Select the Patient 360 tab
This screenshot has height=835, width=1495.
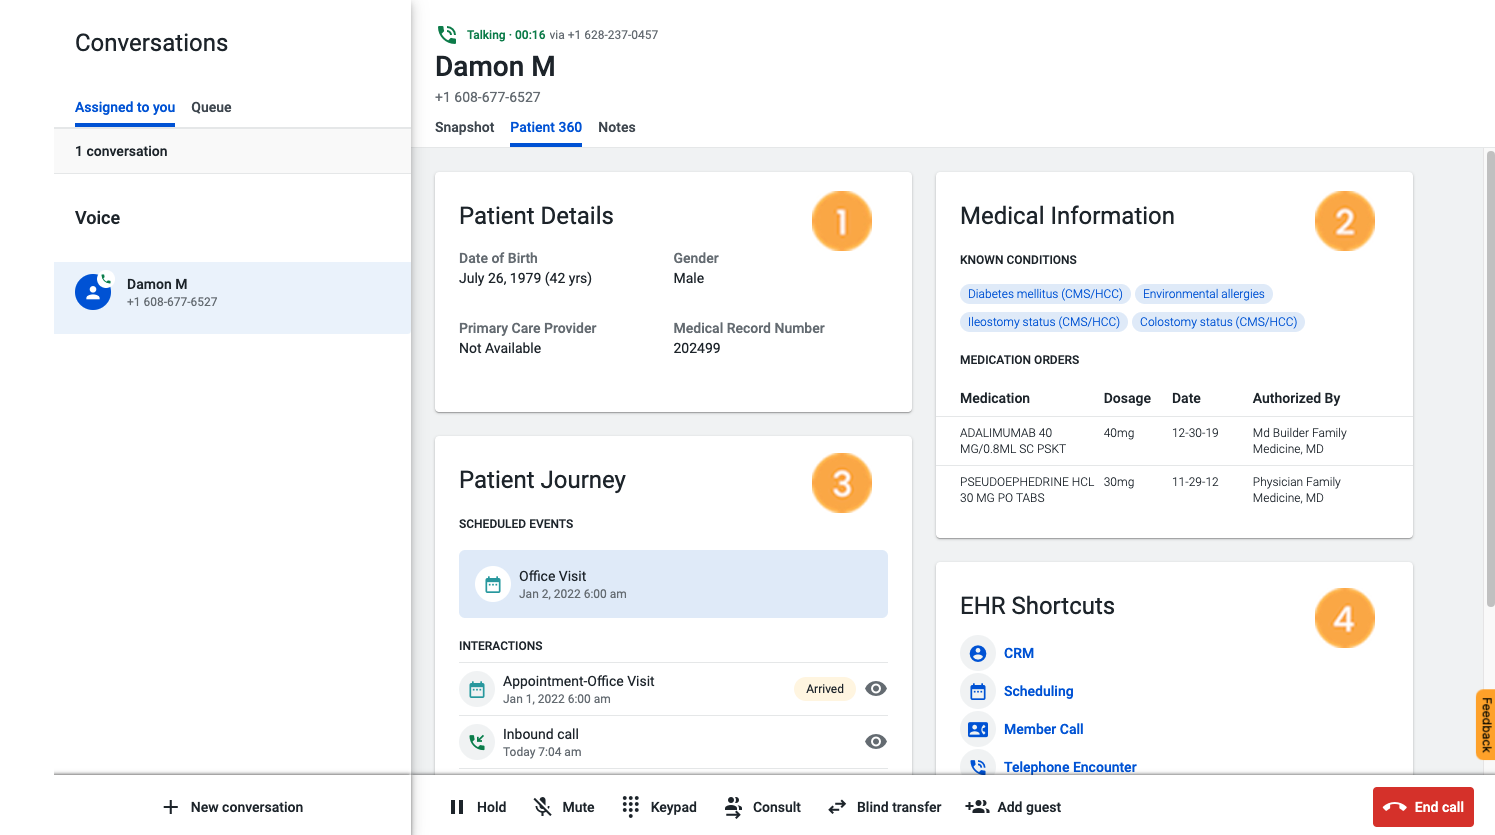[546, 127]
